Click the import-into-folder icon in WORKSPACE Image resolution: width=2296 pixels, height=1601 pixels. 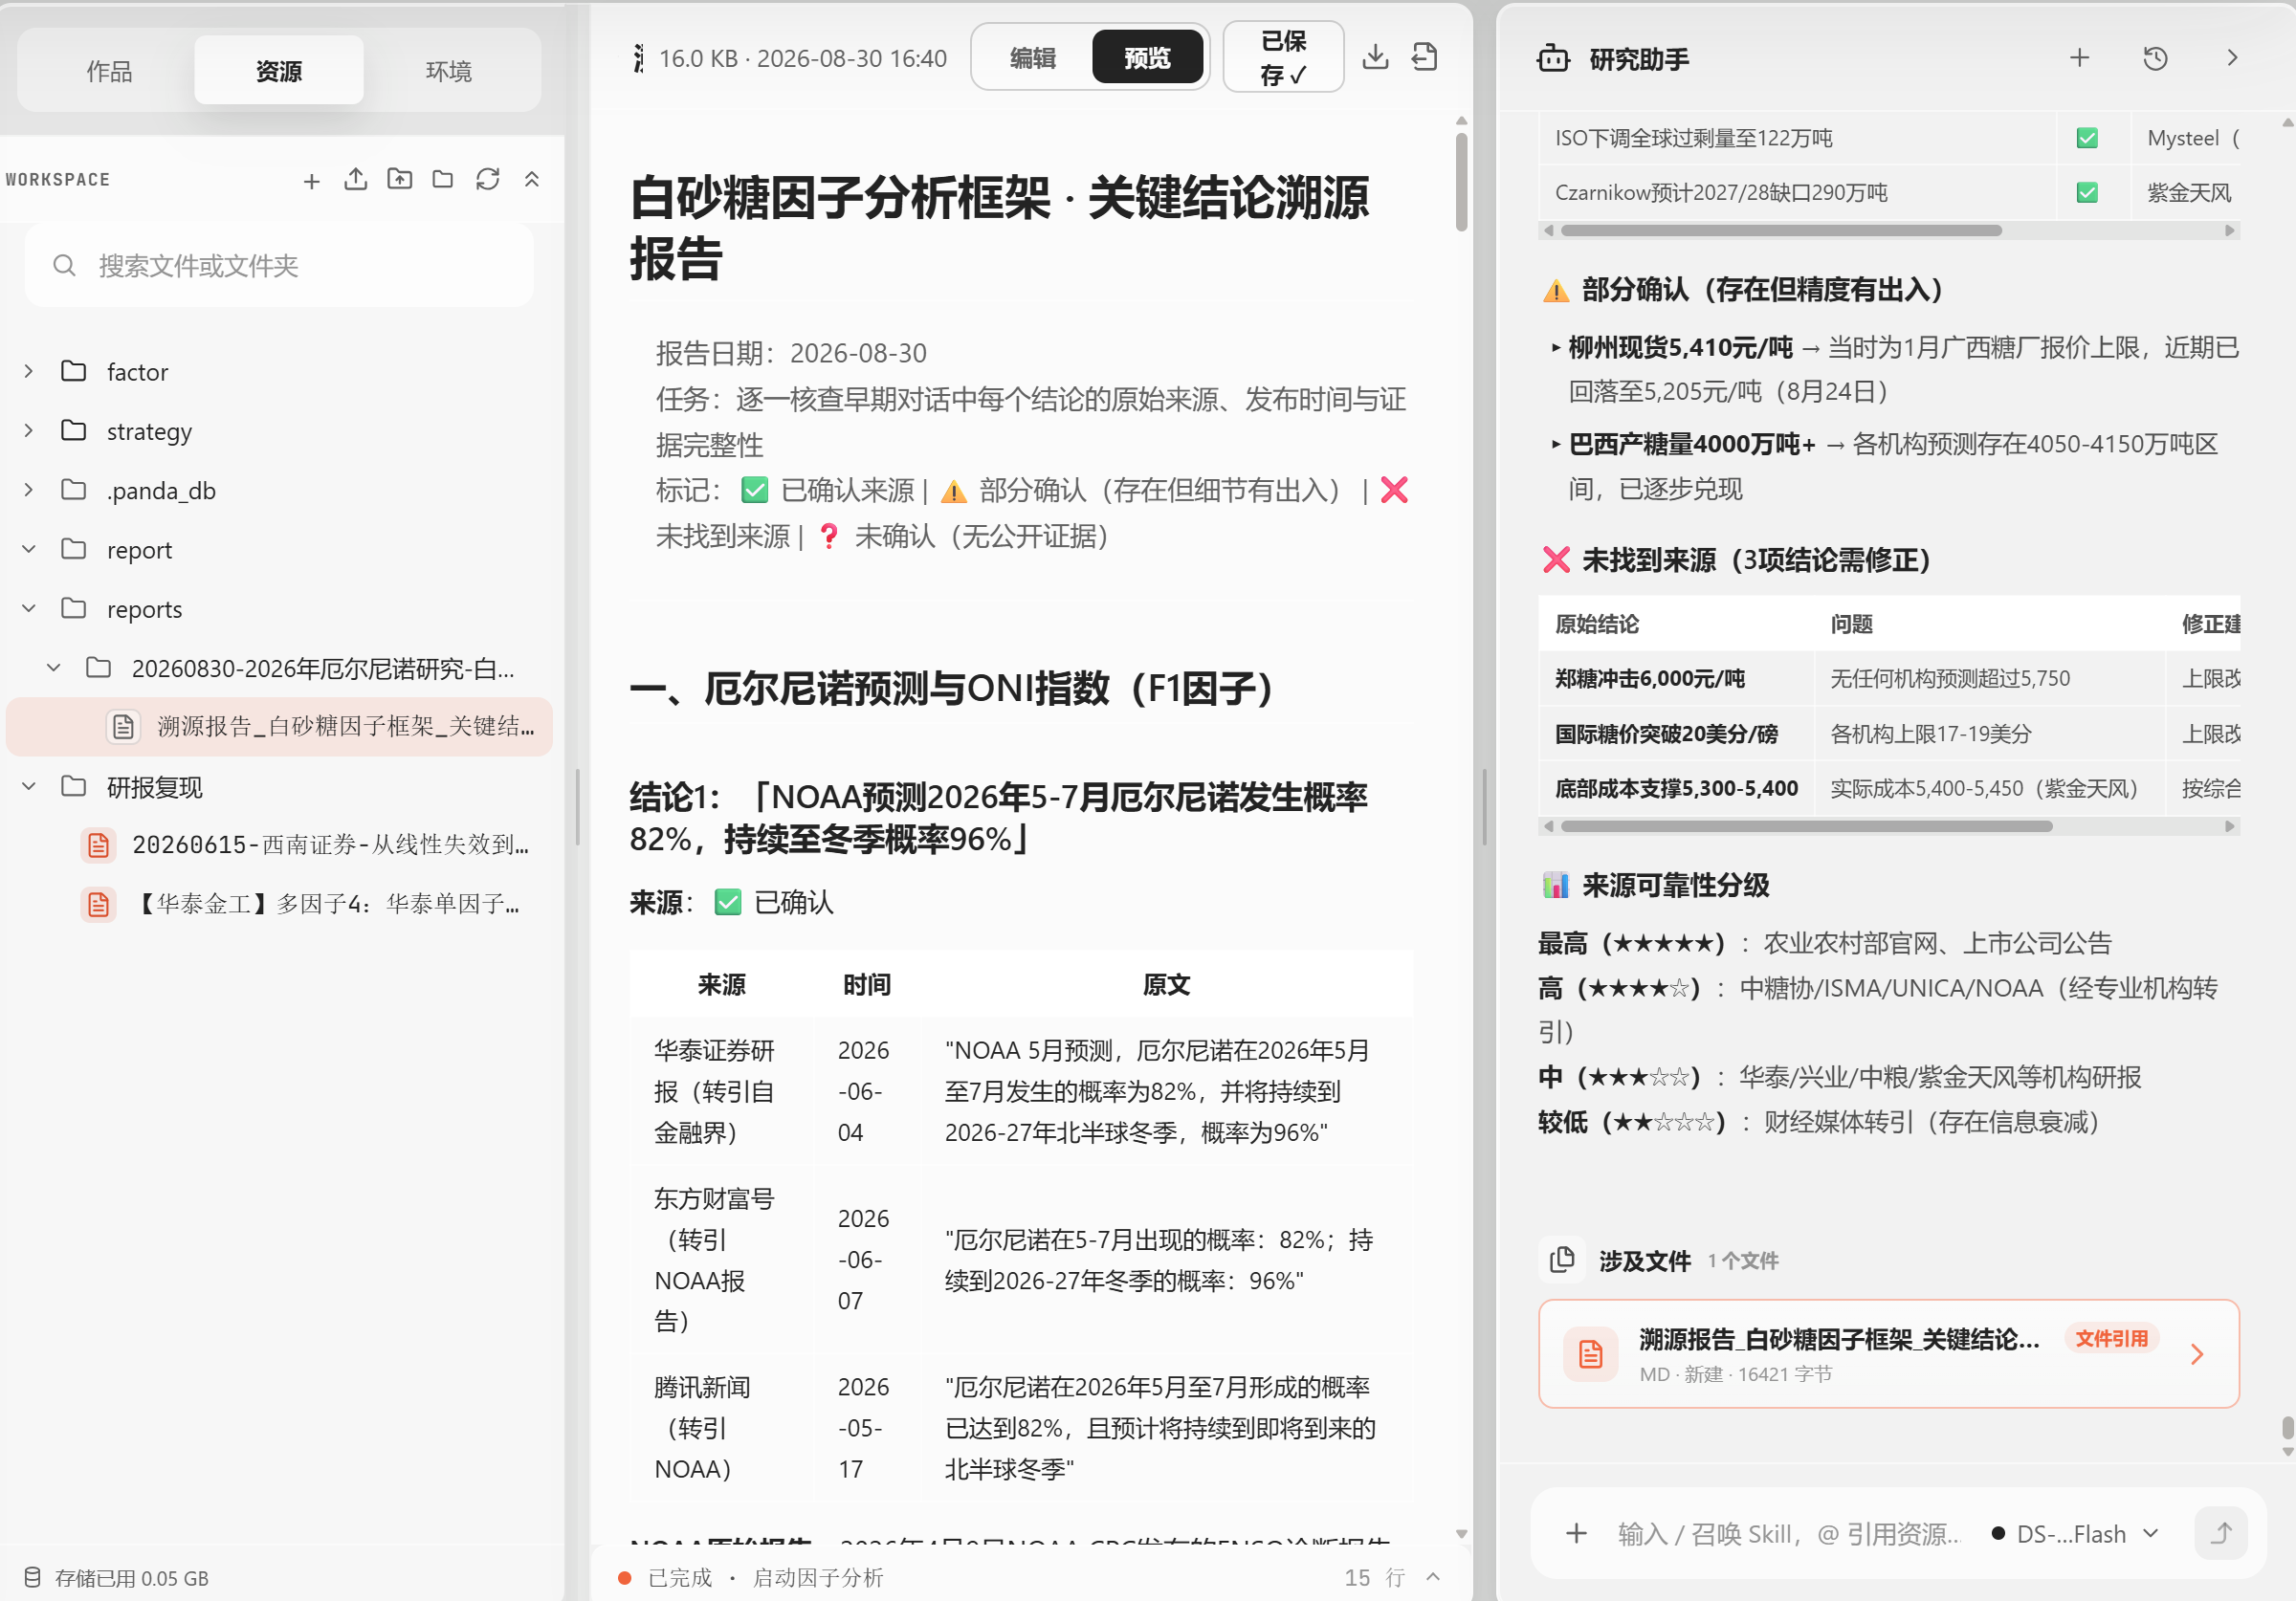400,180
